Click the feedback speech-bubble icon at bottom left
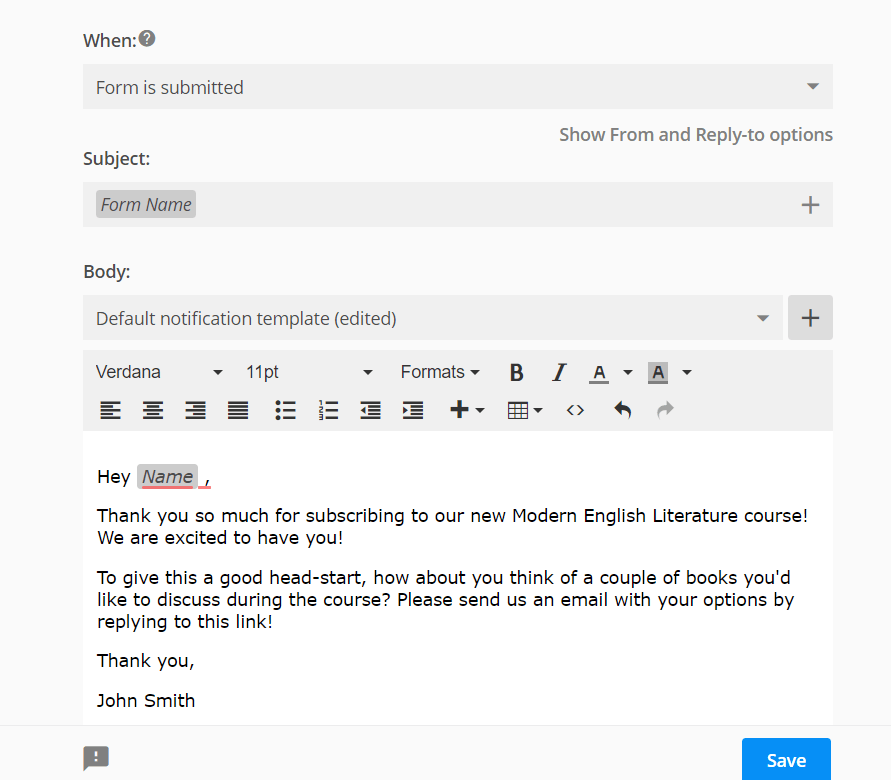 point(96,758)
